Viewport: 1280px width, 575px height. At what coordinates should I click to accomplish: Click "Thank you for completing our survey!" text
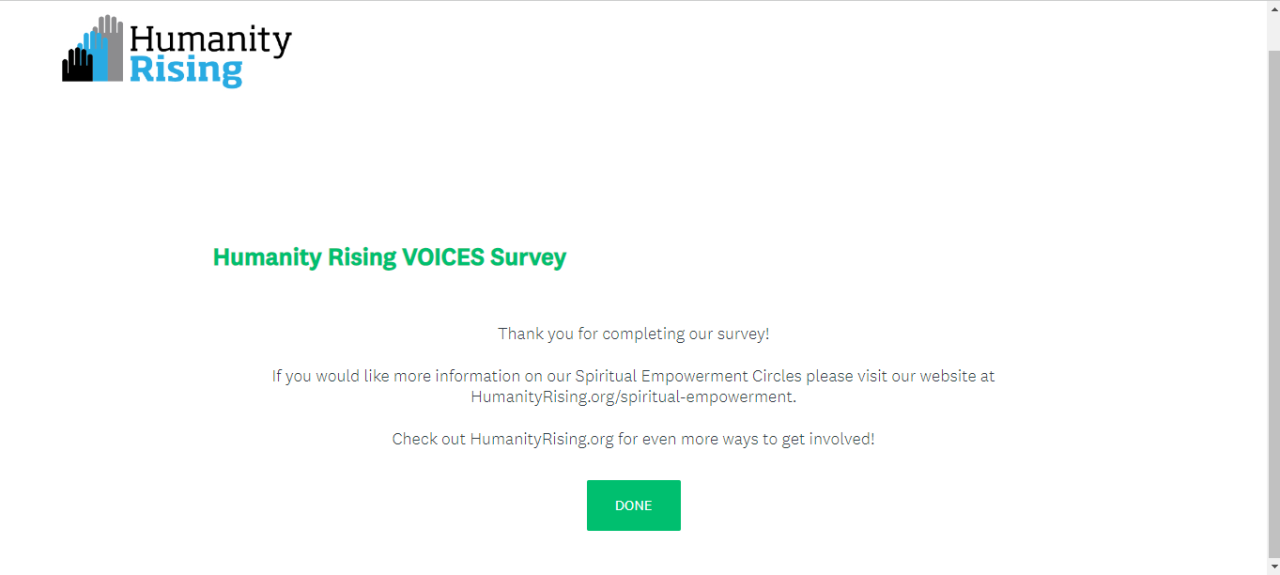click(633, 333)
